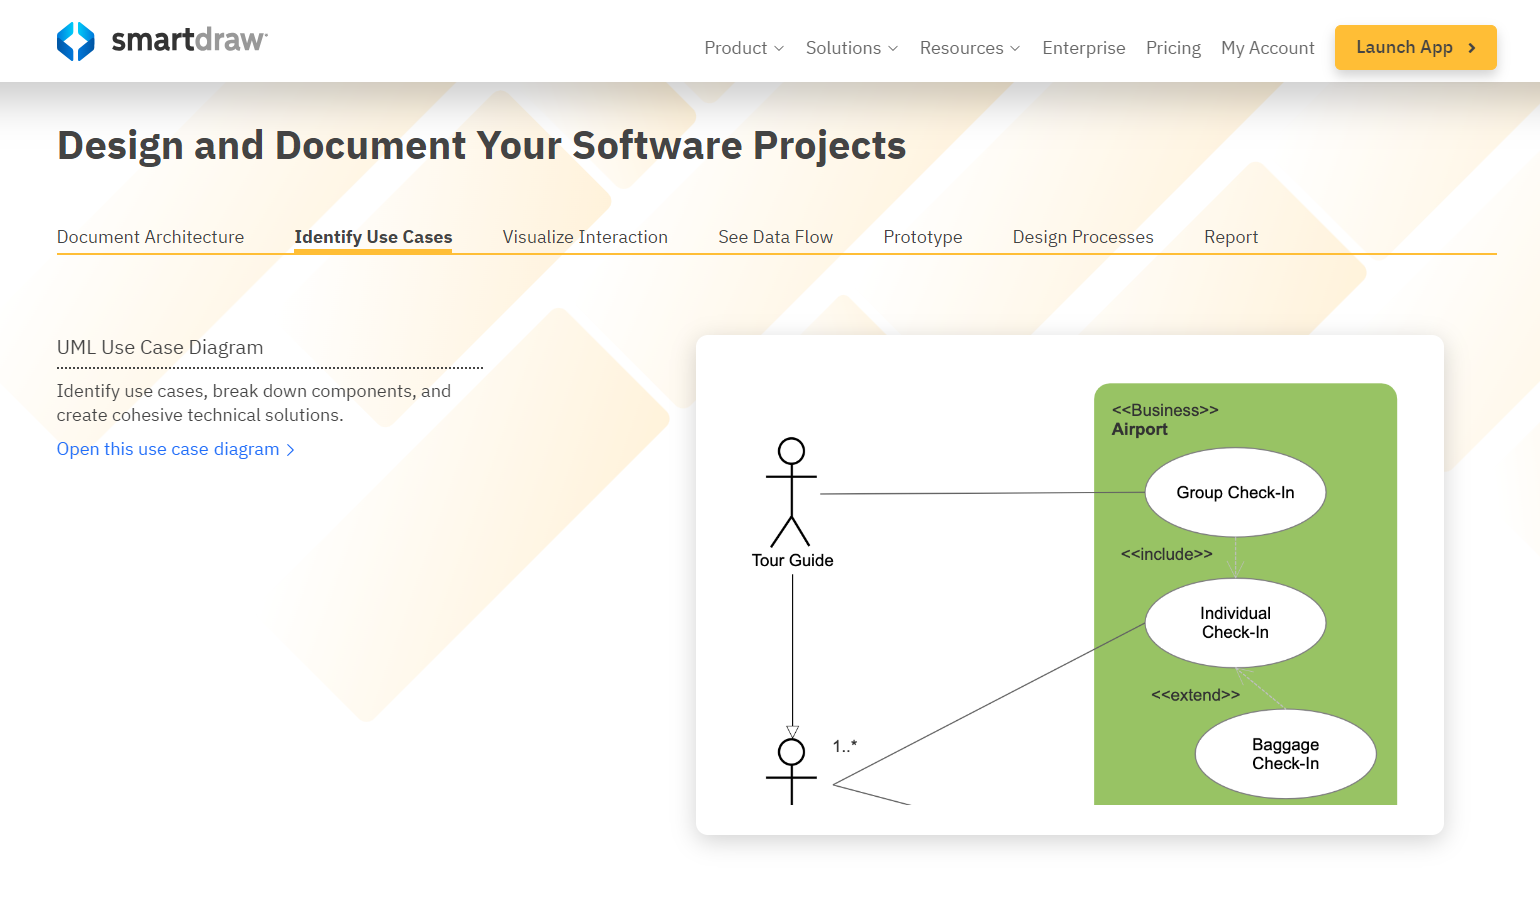Image resolution: width=1540 pixels, height=901 pixels.
Task: Switch to the Design Processes tab
Action: [x=1083, y=237]
